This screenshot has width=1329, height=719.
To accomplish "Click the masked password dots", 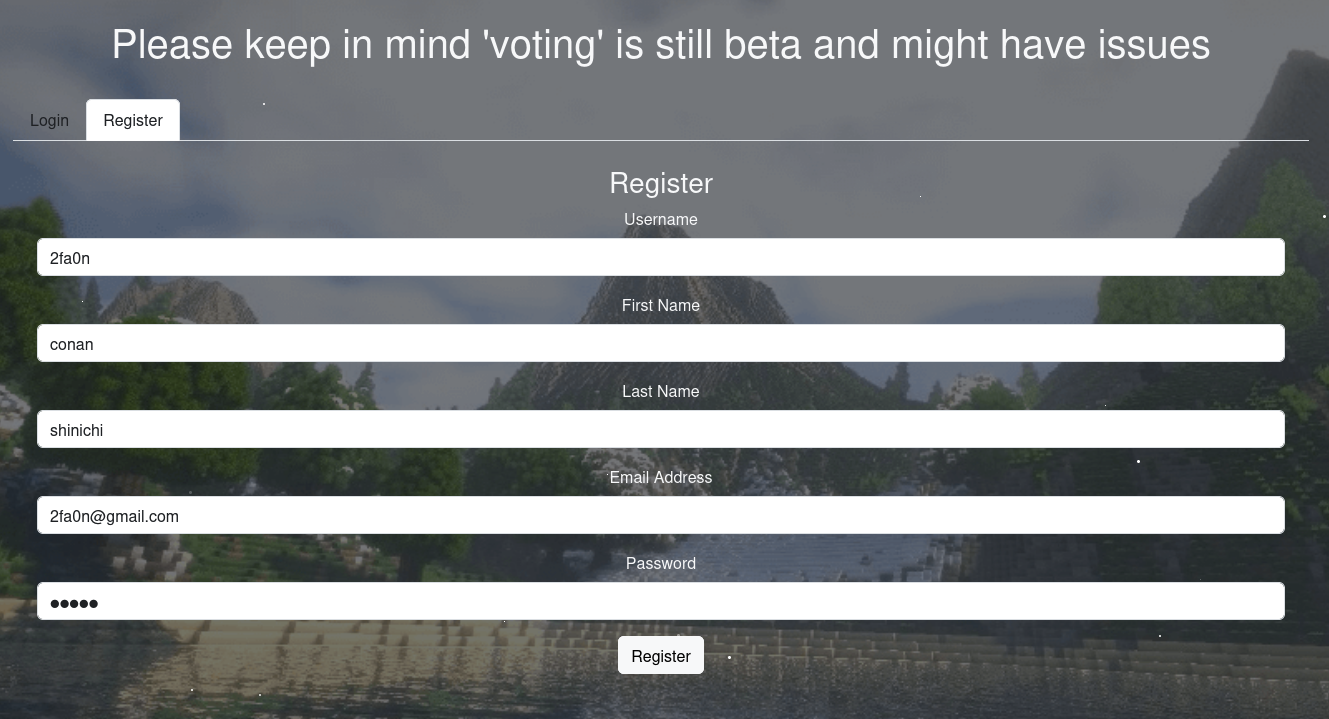I will click(74, 603).
